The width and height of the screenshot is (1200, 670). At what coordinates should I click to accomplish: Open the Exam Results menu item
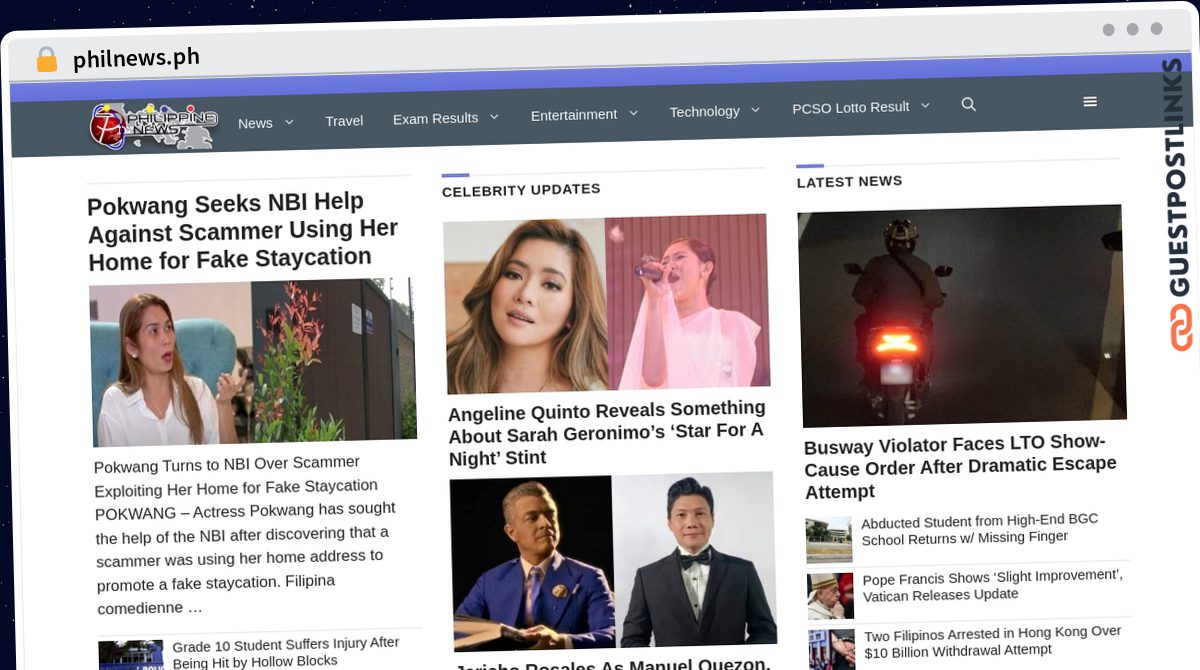pyautogui.click(x=435, y=118)
